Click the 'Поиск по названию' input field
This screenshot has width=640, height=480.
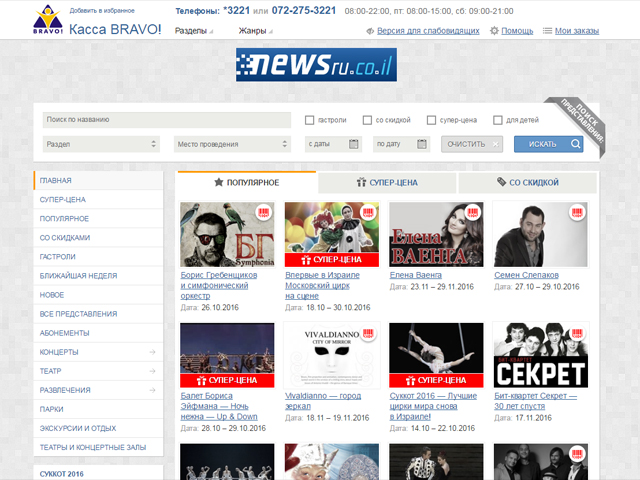167,120
